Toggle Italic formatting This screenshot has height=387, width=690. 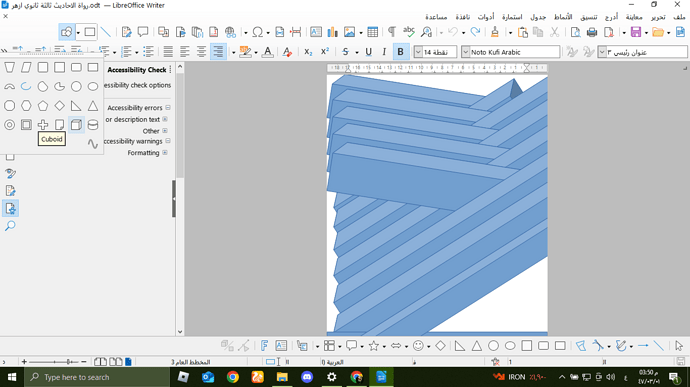click(384, 52)
